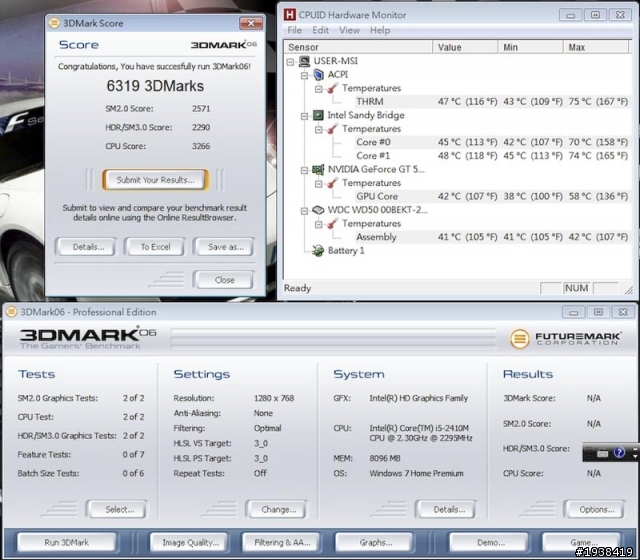The height and width of the screenshot is (560, 640).
Task: Click the 3DMark Score window title icon
Action: pos(54,23)
